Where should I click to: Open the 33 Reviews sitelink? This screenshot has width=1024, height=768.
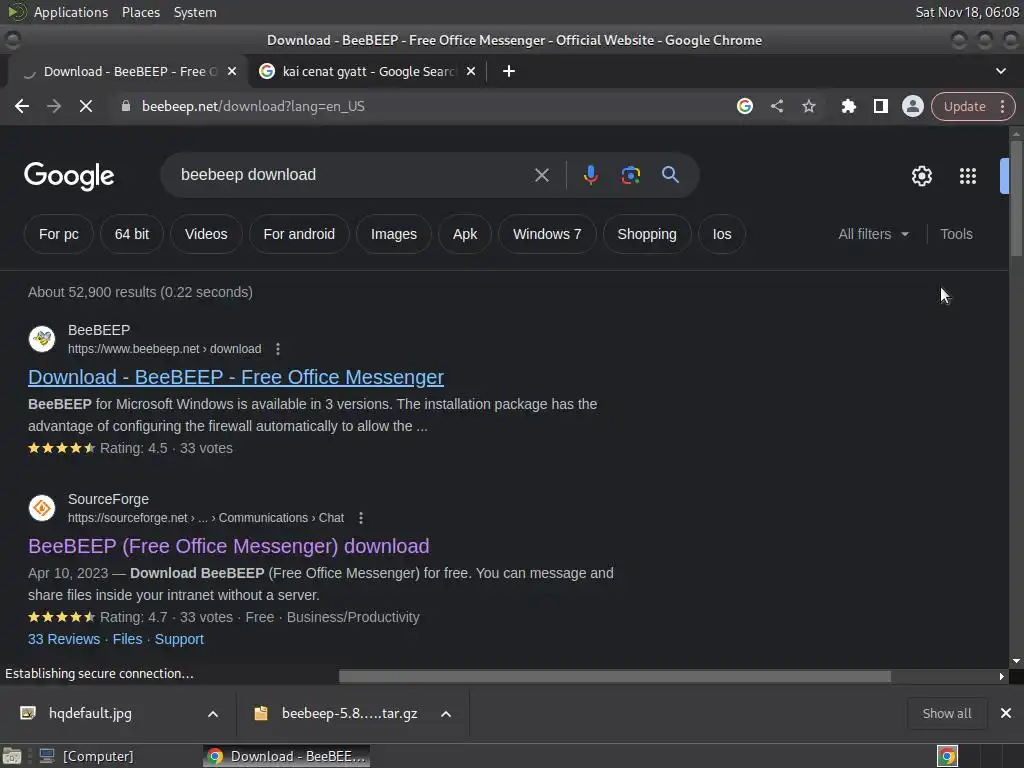pyautogui.click(x=64, y=639)
